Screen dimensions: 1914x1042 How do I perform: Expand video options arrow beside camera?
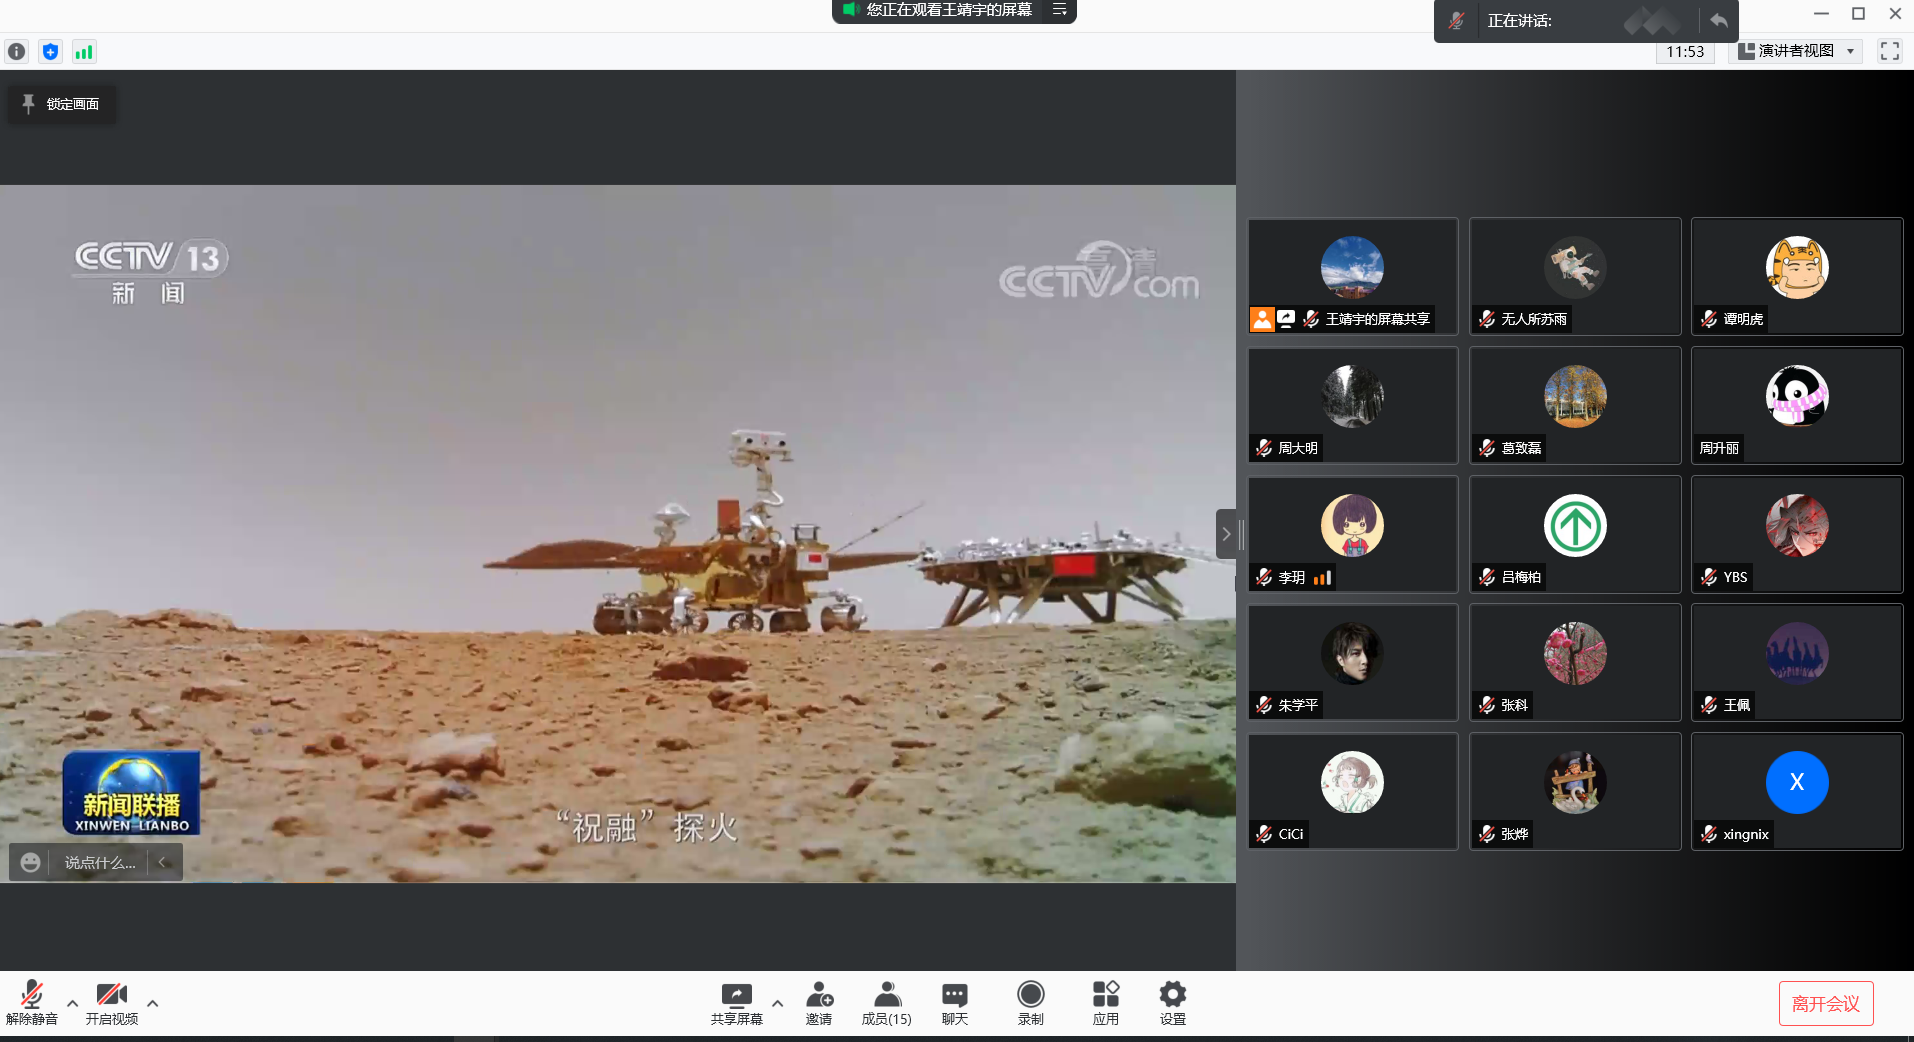[x=152, y=1003]
